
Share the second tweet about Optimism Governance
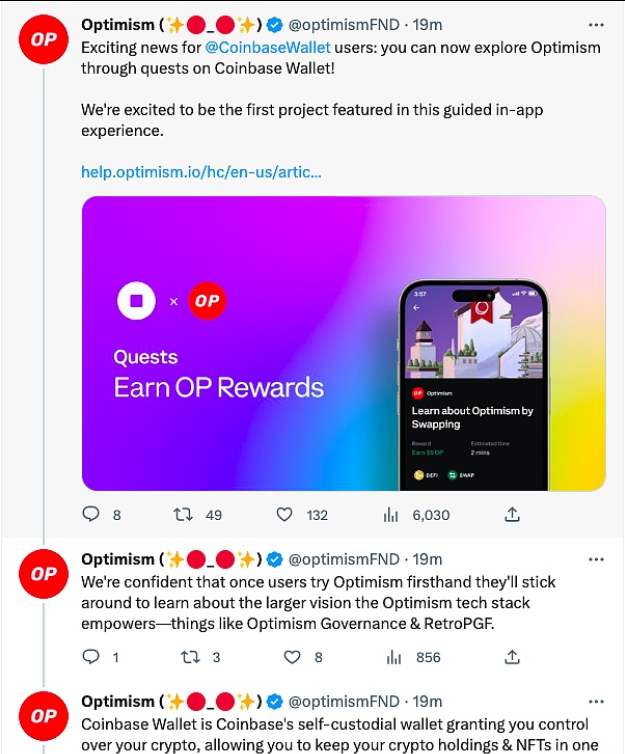coord(512,657)
